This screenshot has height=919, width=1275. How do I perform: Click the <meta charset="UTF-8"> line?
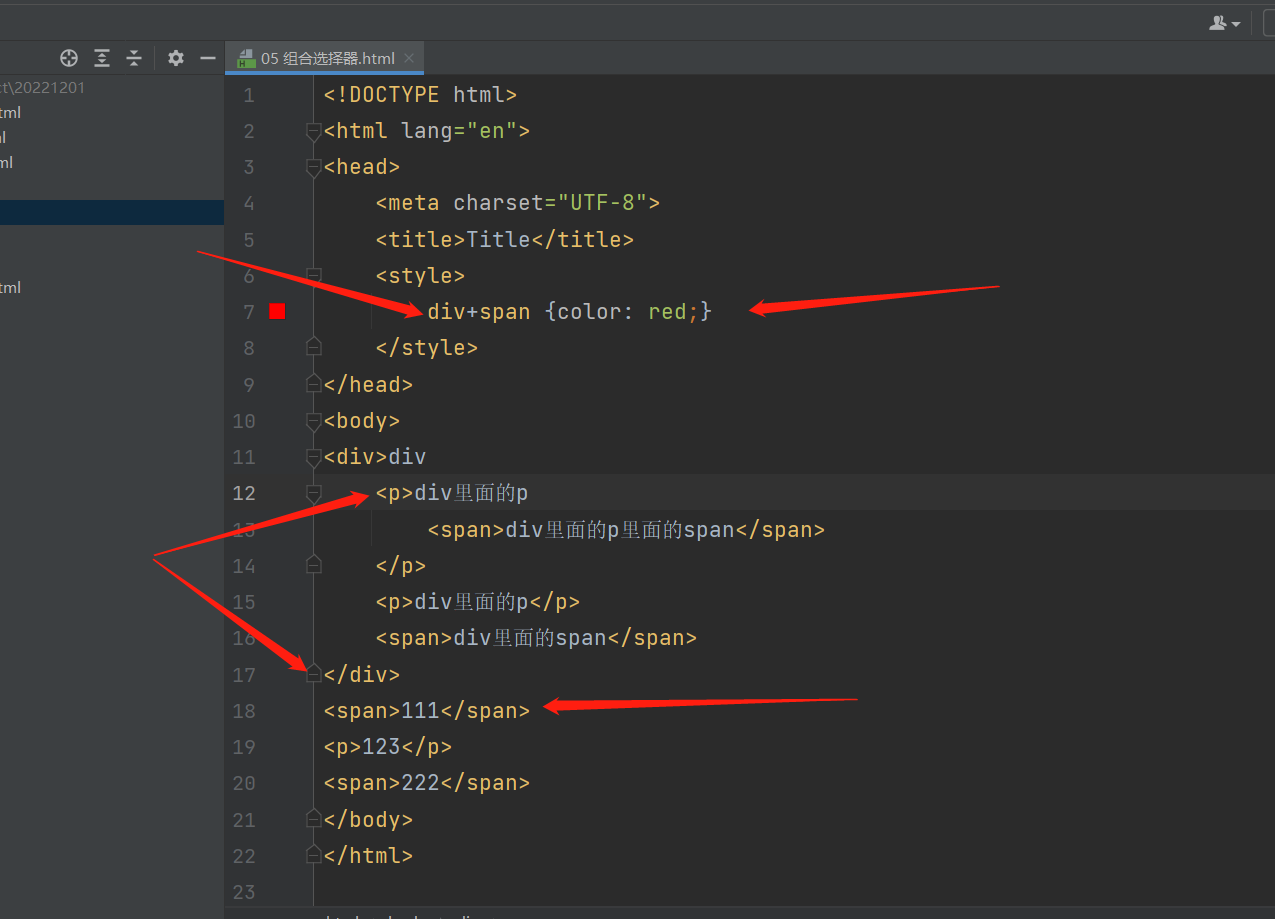point(518,203)
